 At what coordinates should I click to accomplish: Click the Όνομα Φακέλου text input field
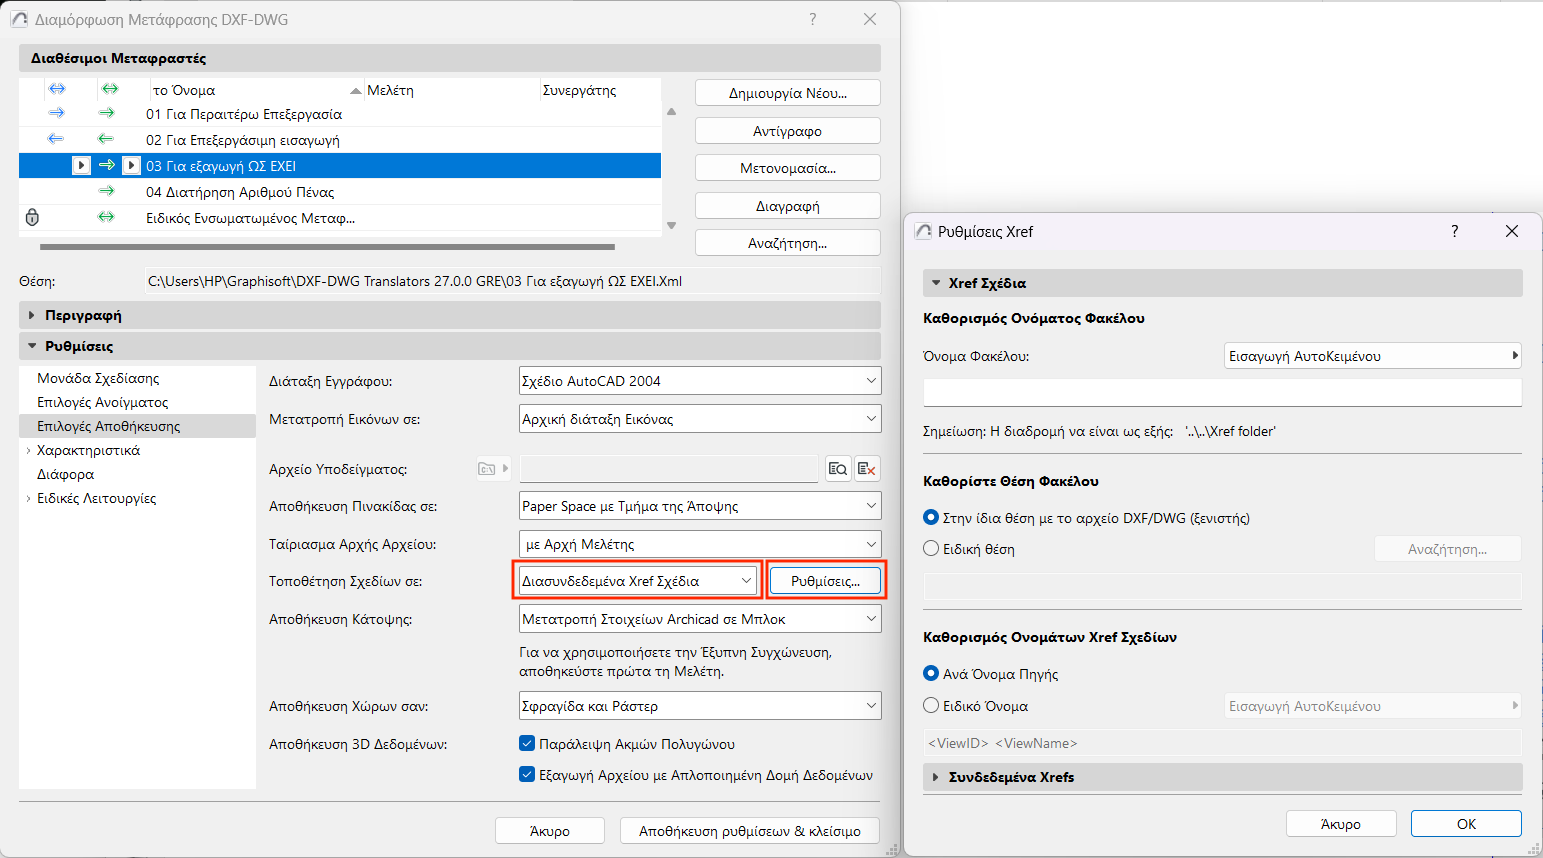pos(1222,392)
